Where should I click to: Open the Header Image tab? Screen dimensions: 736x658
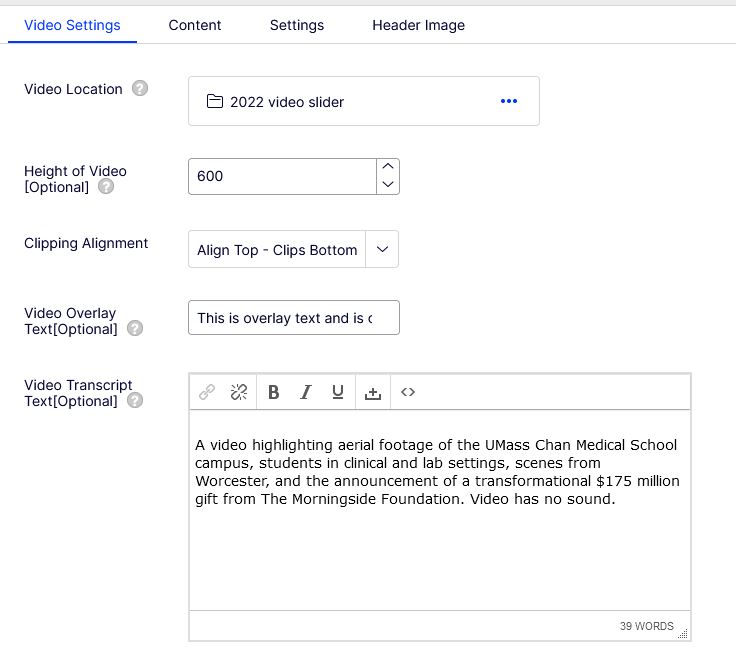pos(418,25)
